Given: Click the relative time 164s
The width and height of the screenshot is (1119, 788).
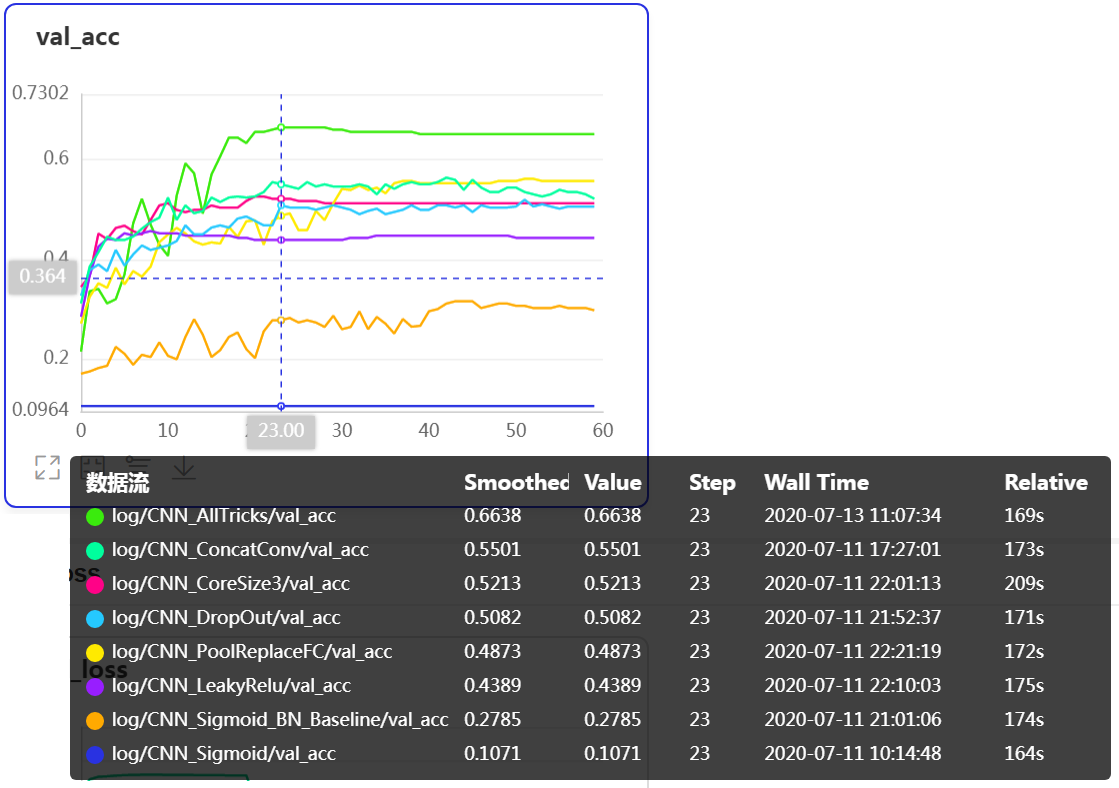Looking at the screenshot, I should coord(1024,753).
